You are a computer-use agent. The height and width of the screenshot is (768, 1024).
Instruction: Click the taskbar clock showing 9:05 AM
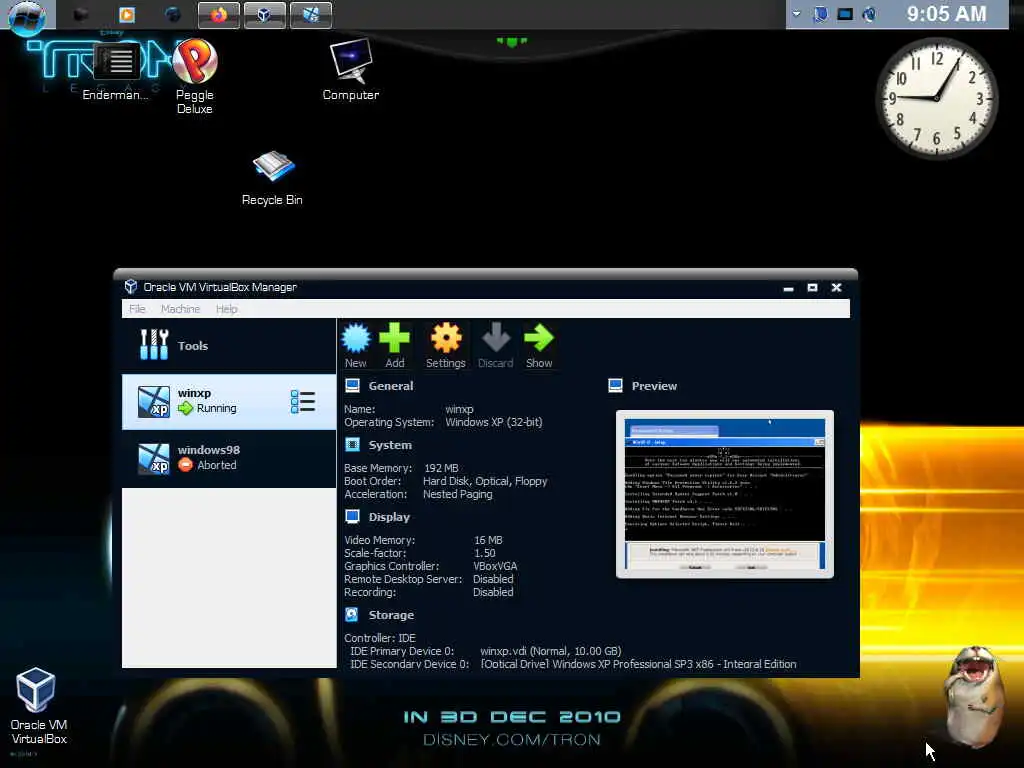coord(946,14)
